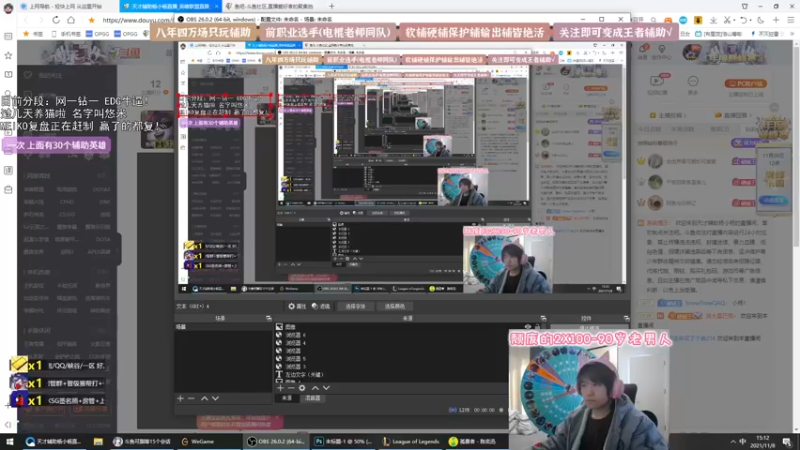
Task: Move scene up arrow in Scenes panel
Action: click(204, 398)
